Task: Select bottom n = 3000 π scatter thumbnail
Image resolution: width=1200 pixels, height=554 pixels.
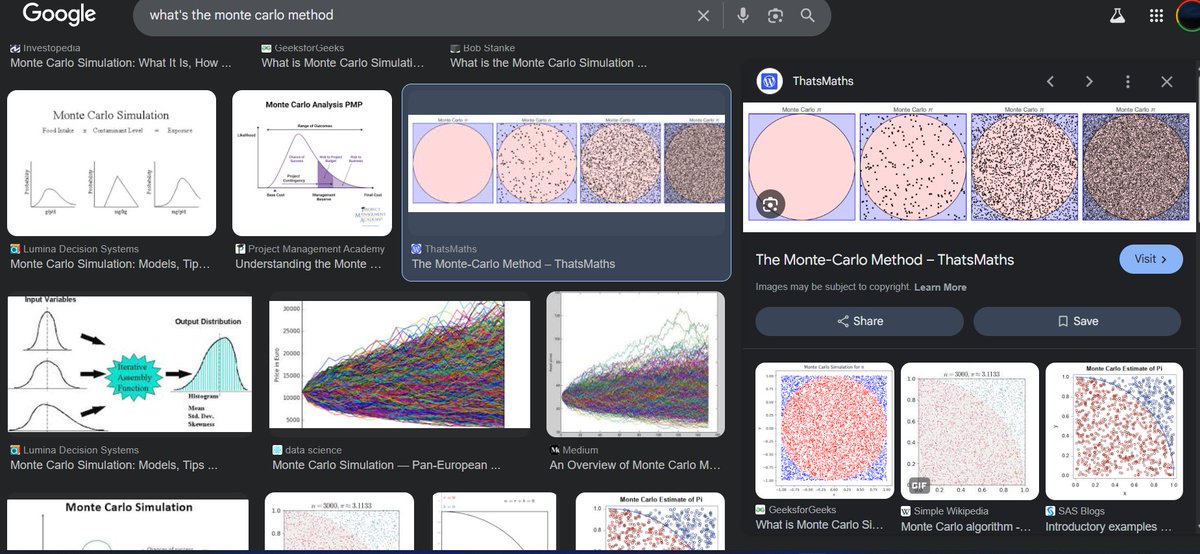Action: point(339,521)
